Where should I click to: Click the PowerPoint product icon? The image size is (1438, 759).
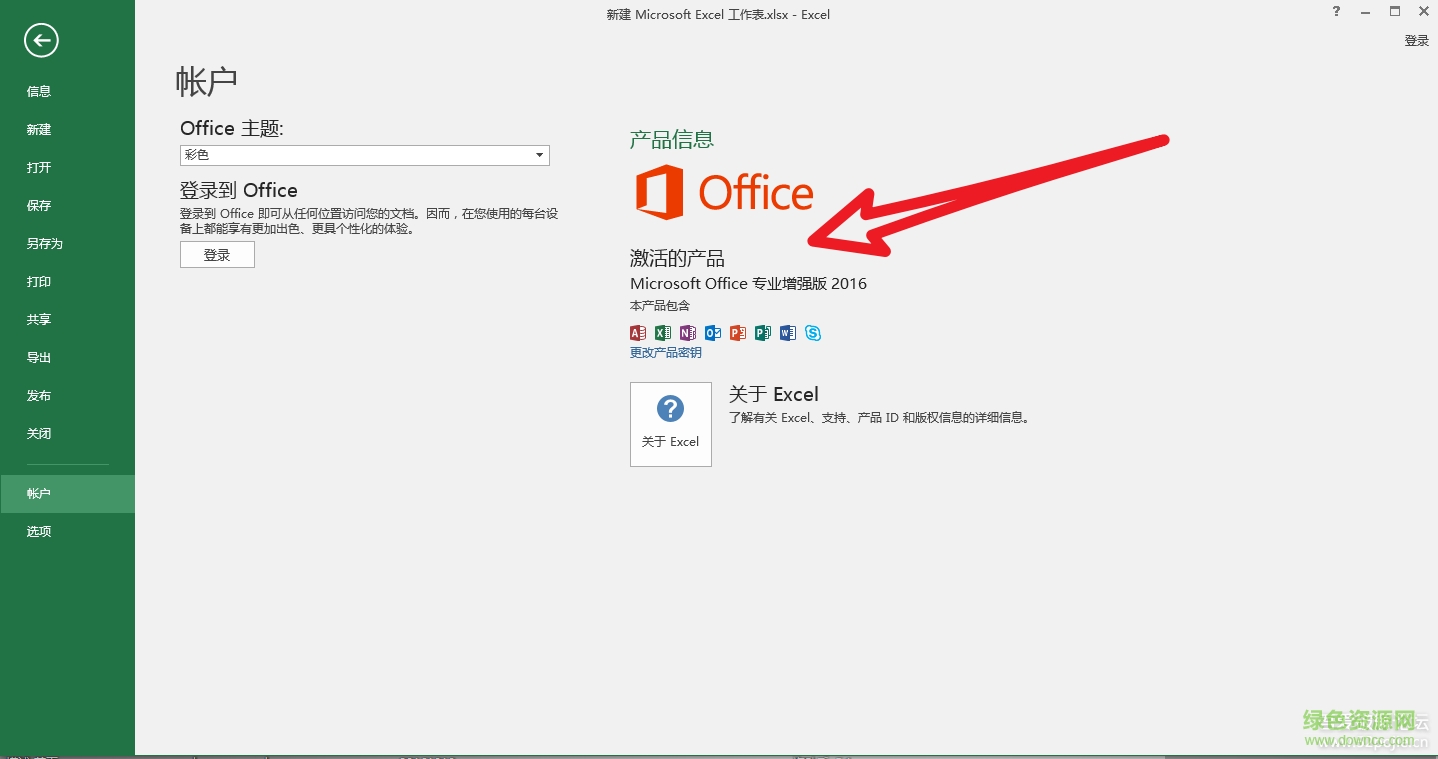click(738, 333)
